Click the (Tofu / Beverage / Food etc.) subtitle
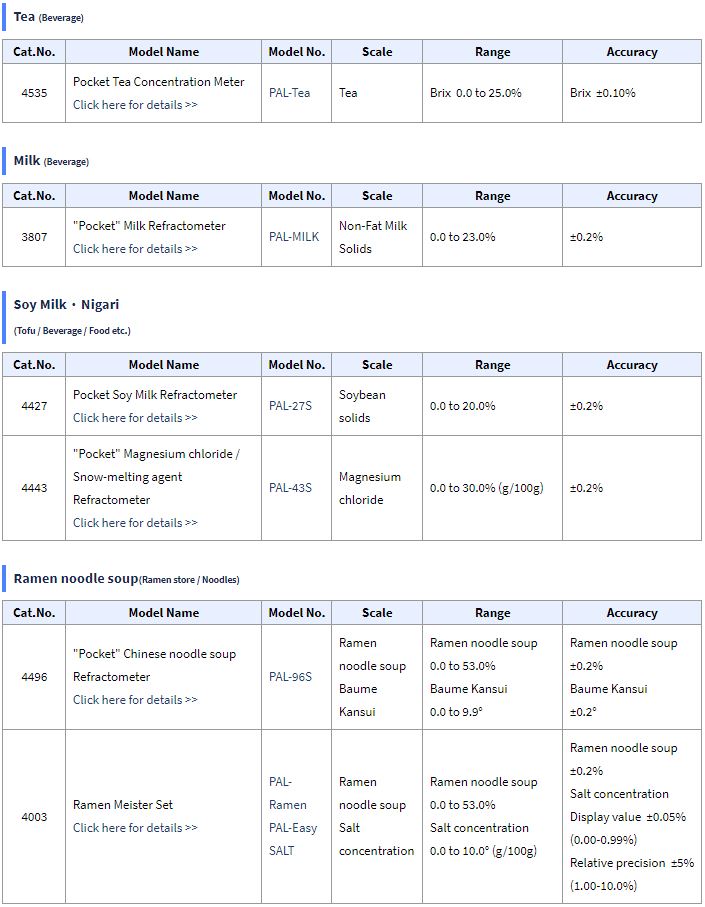Image resolution: width=705 pixels, height=907 pixels. click(72, 331)
